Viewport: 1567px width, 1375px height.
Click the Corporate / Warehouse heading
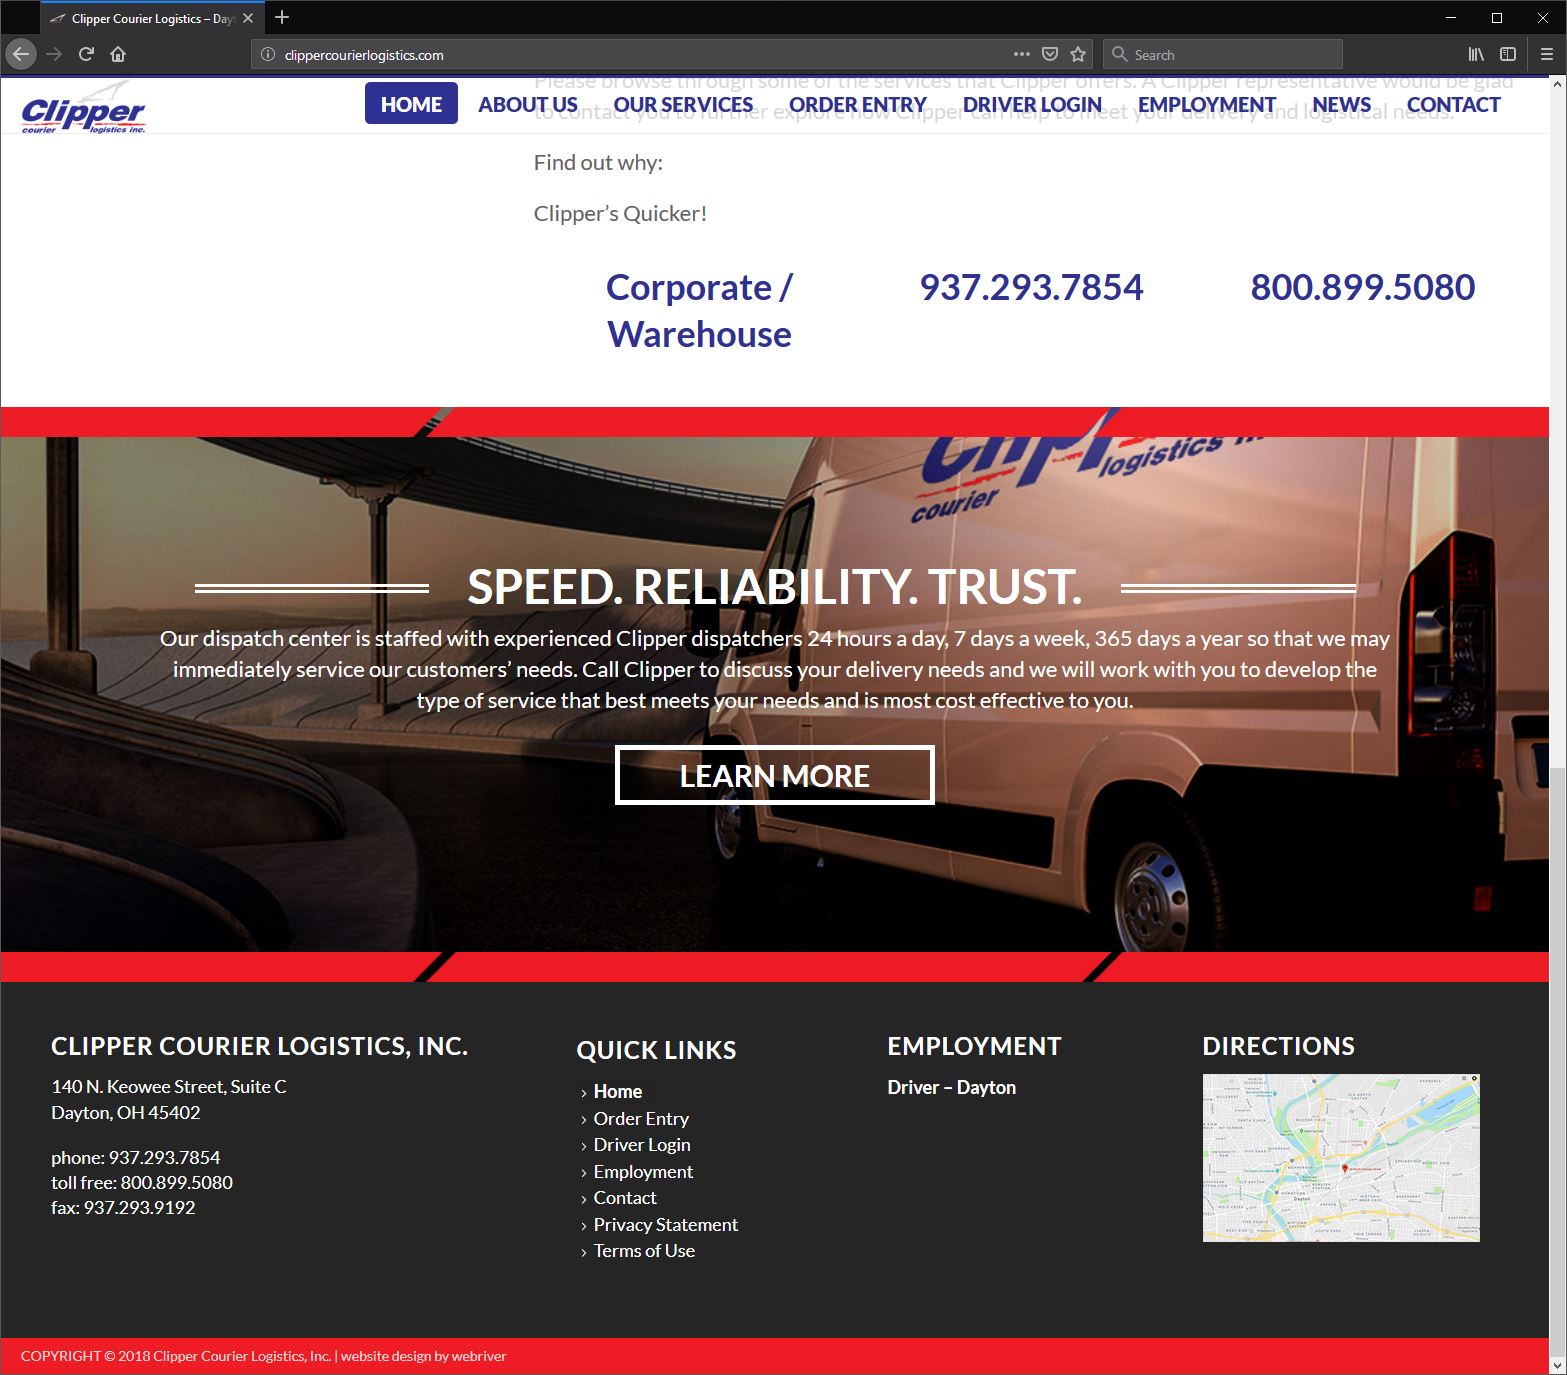[699, 311]
